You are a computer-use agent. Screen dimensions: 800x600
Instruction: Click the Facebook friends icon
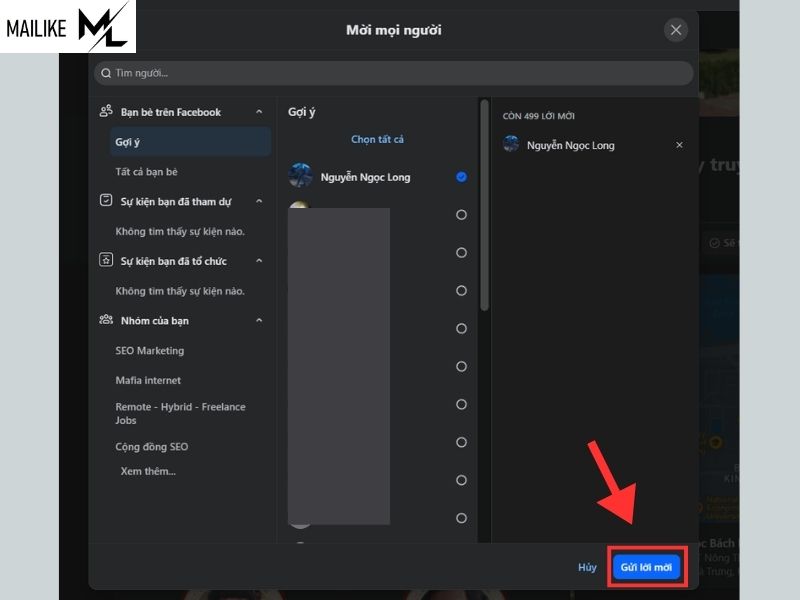(x=106, y=111)
